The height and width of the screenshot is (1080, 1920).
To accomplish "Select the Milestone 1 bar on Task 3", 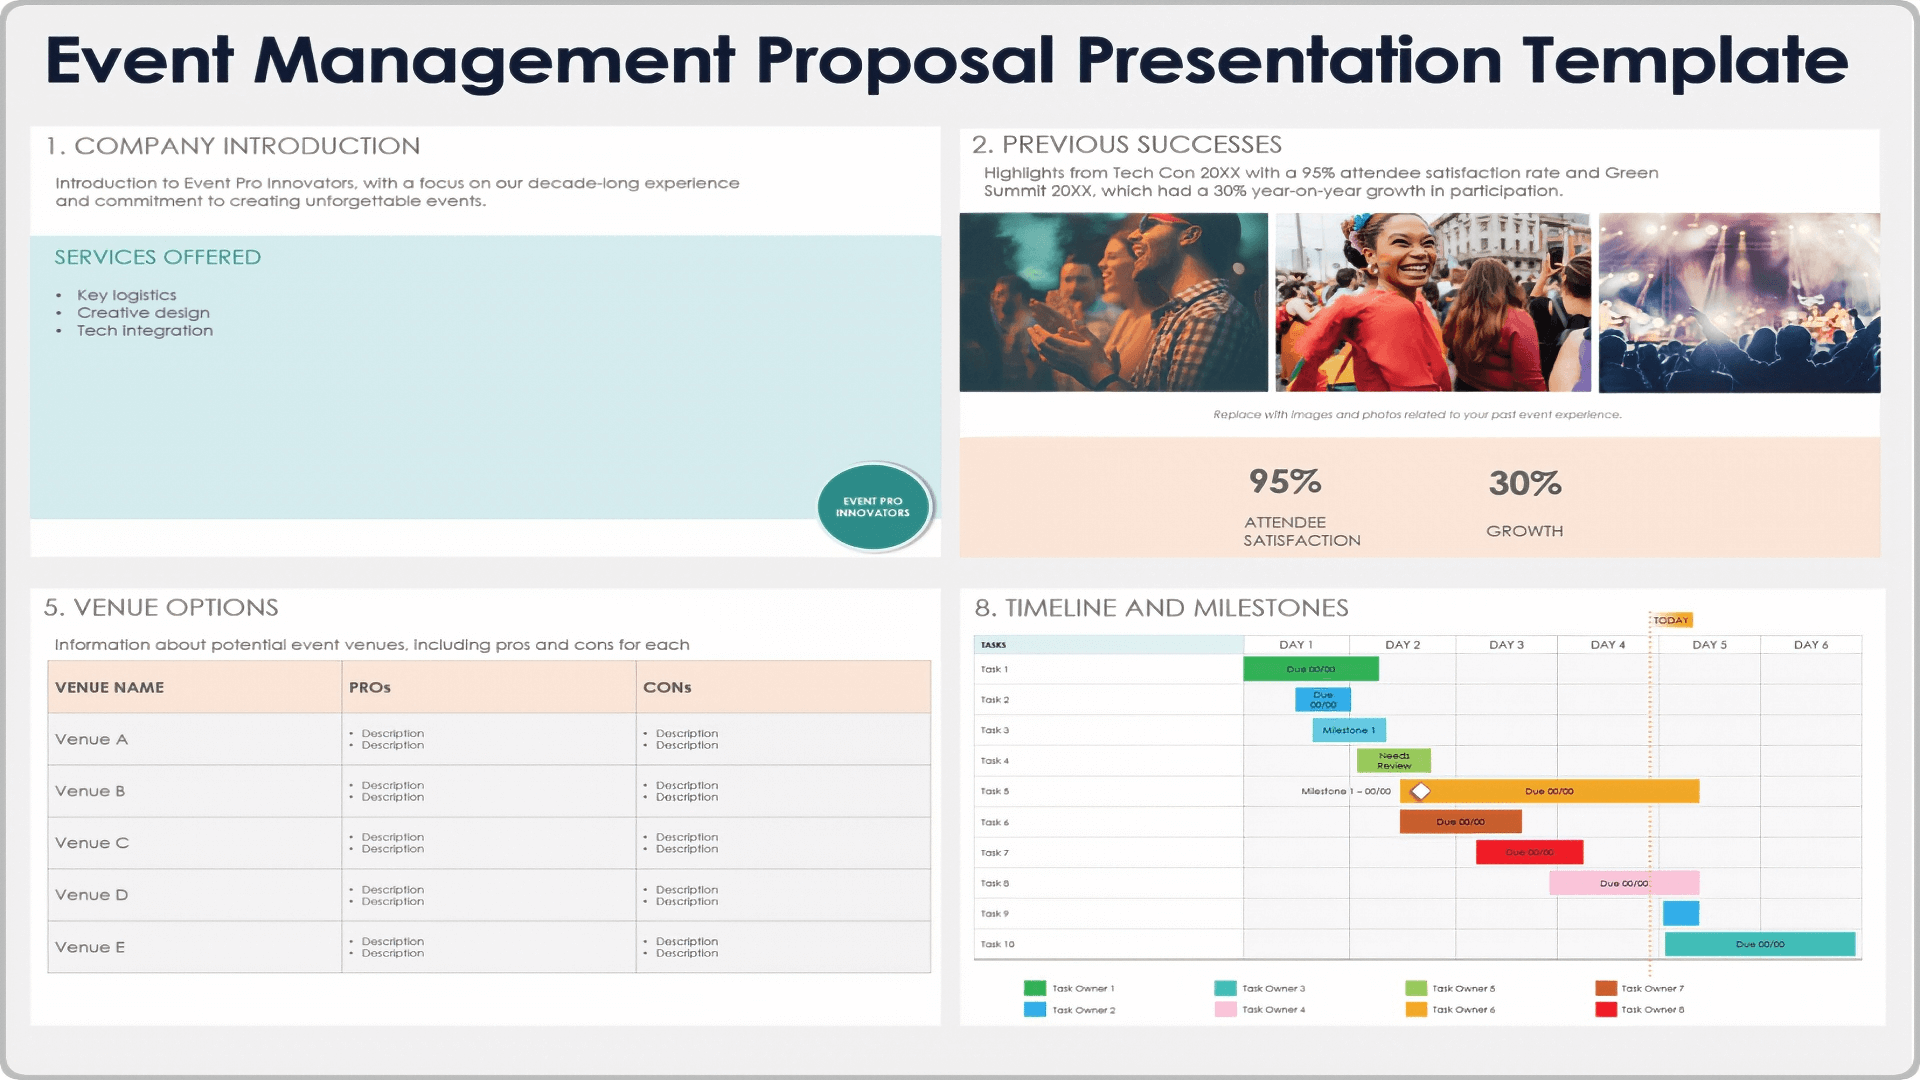I will tap(1348, 730).
